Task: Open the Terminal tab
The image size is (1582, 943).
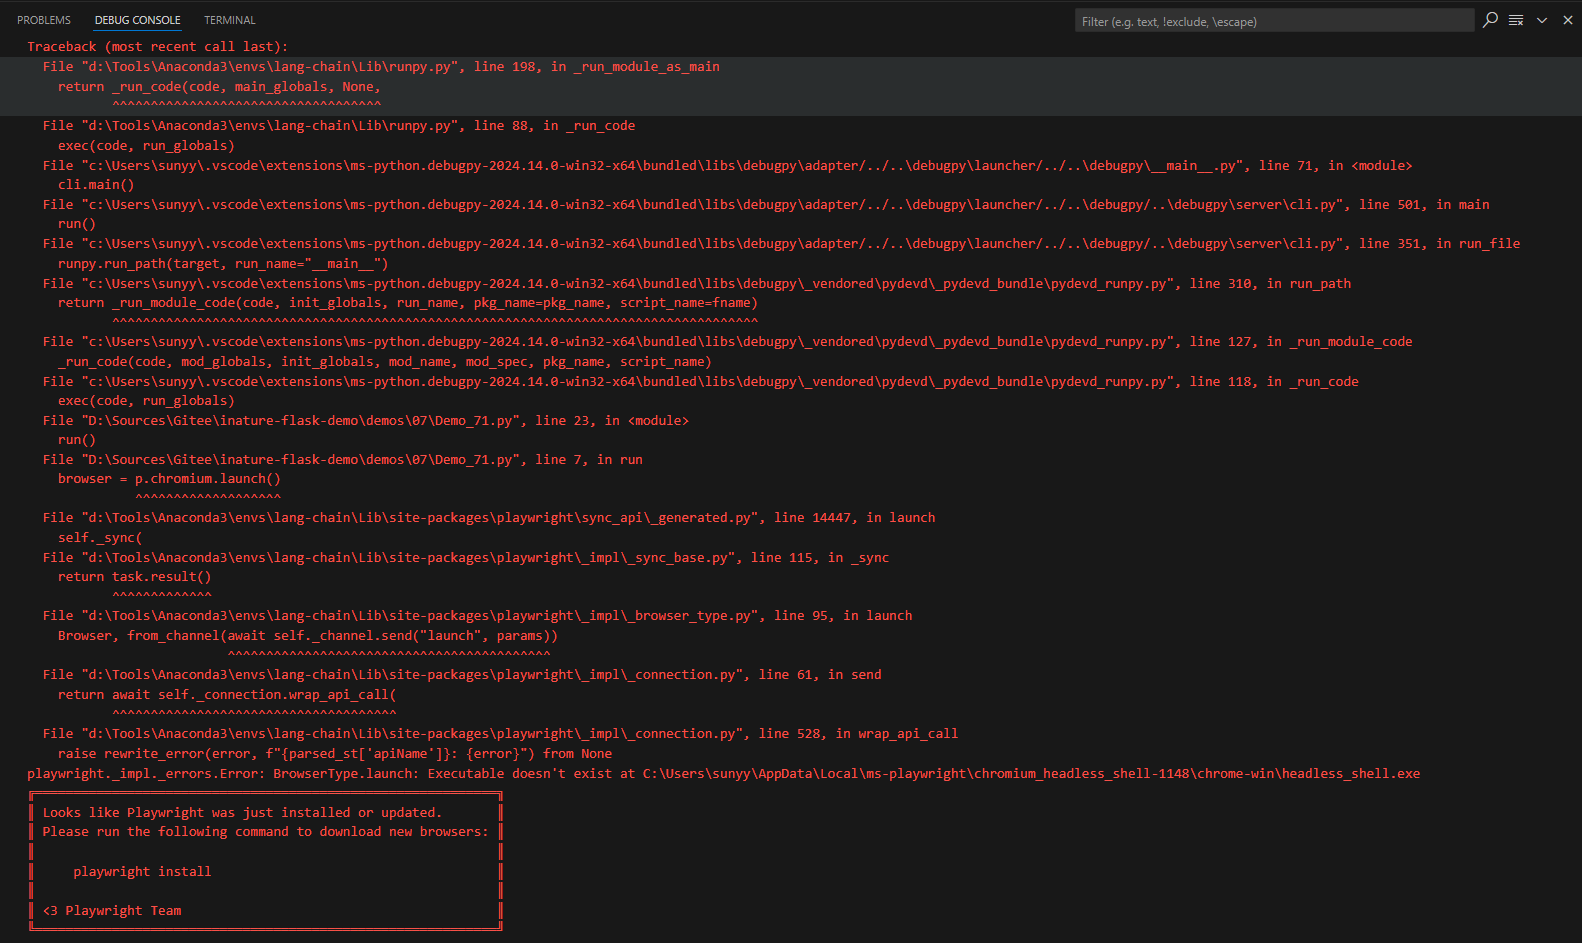Action: click(x=229, y=20)
